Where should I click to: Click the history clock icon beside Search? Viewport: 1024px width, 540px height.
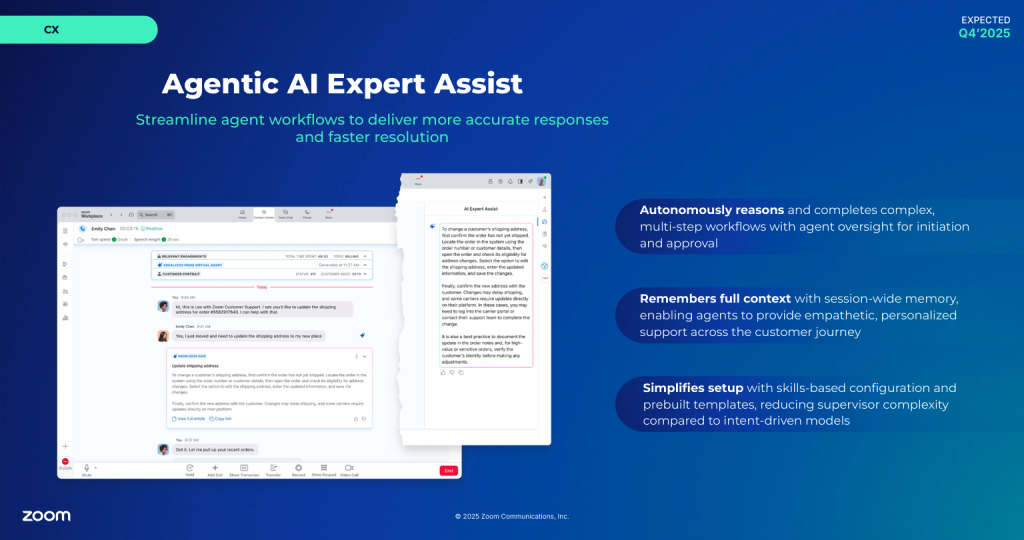pos(131,215)
